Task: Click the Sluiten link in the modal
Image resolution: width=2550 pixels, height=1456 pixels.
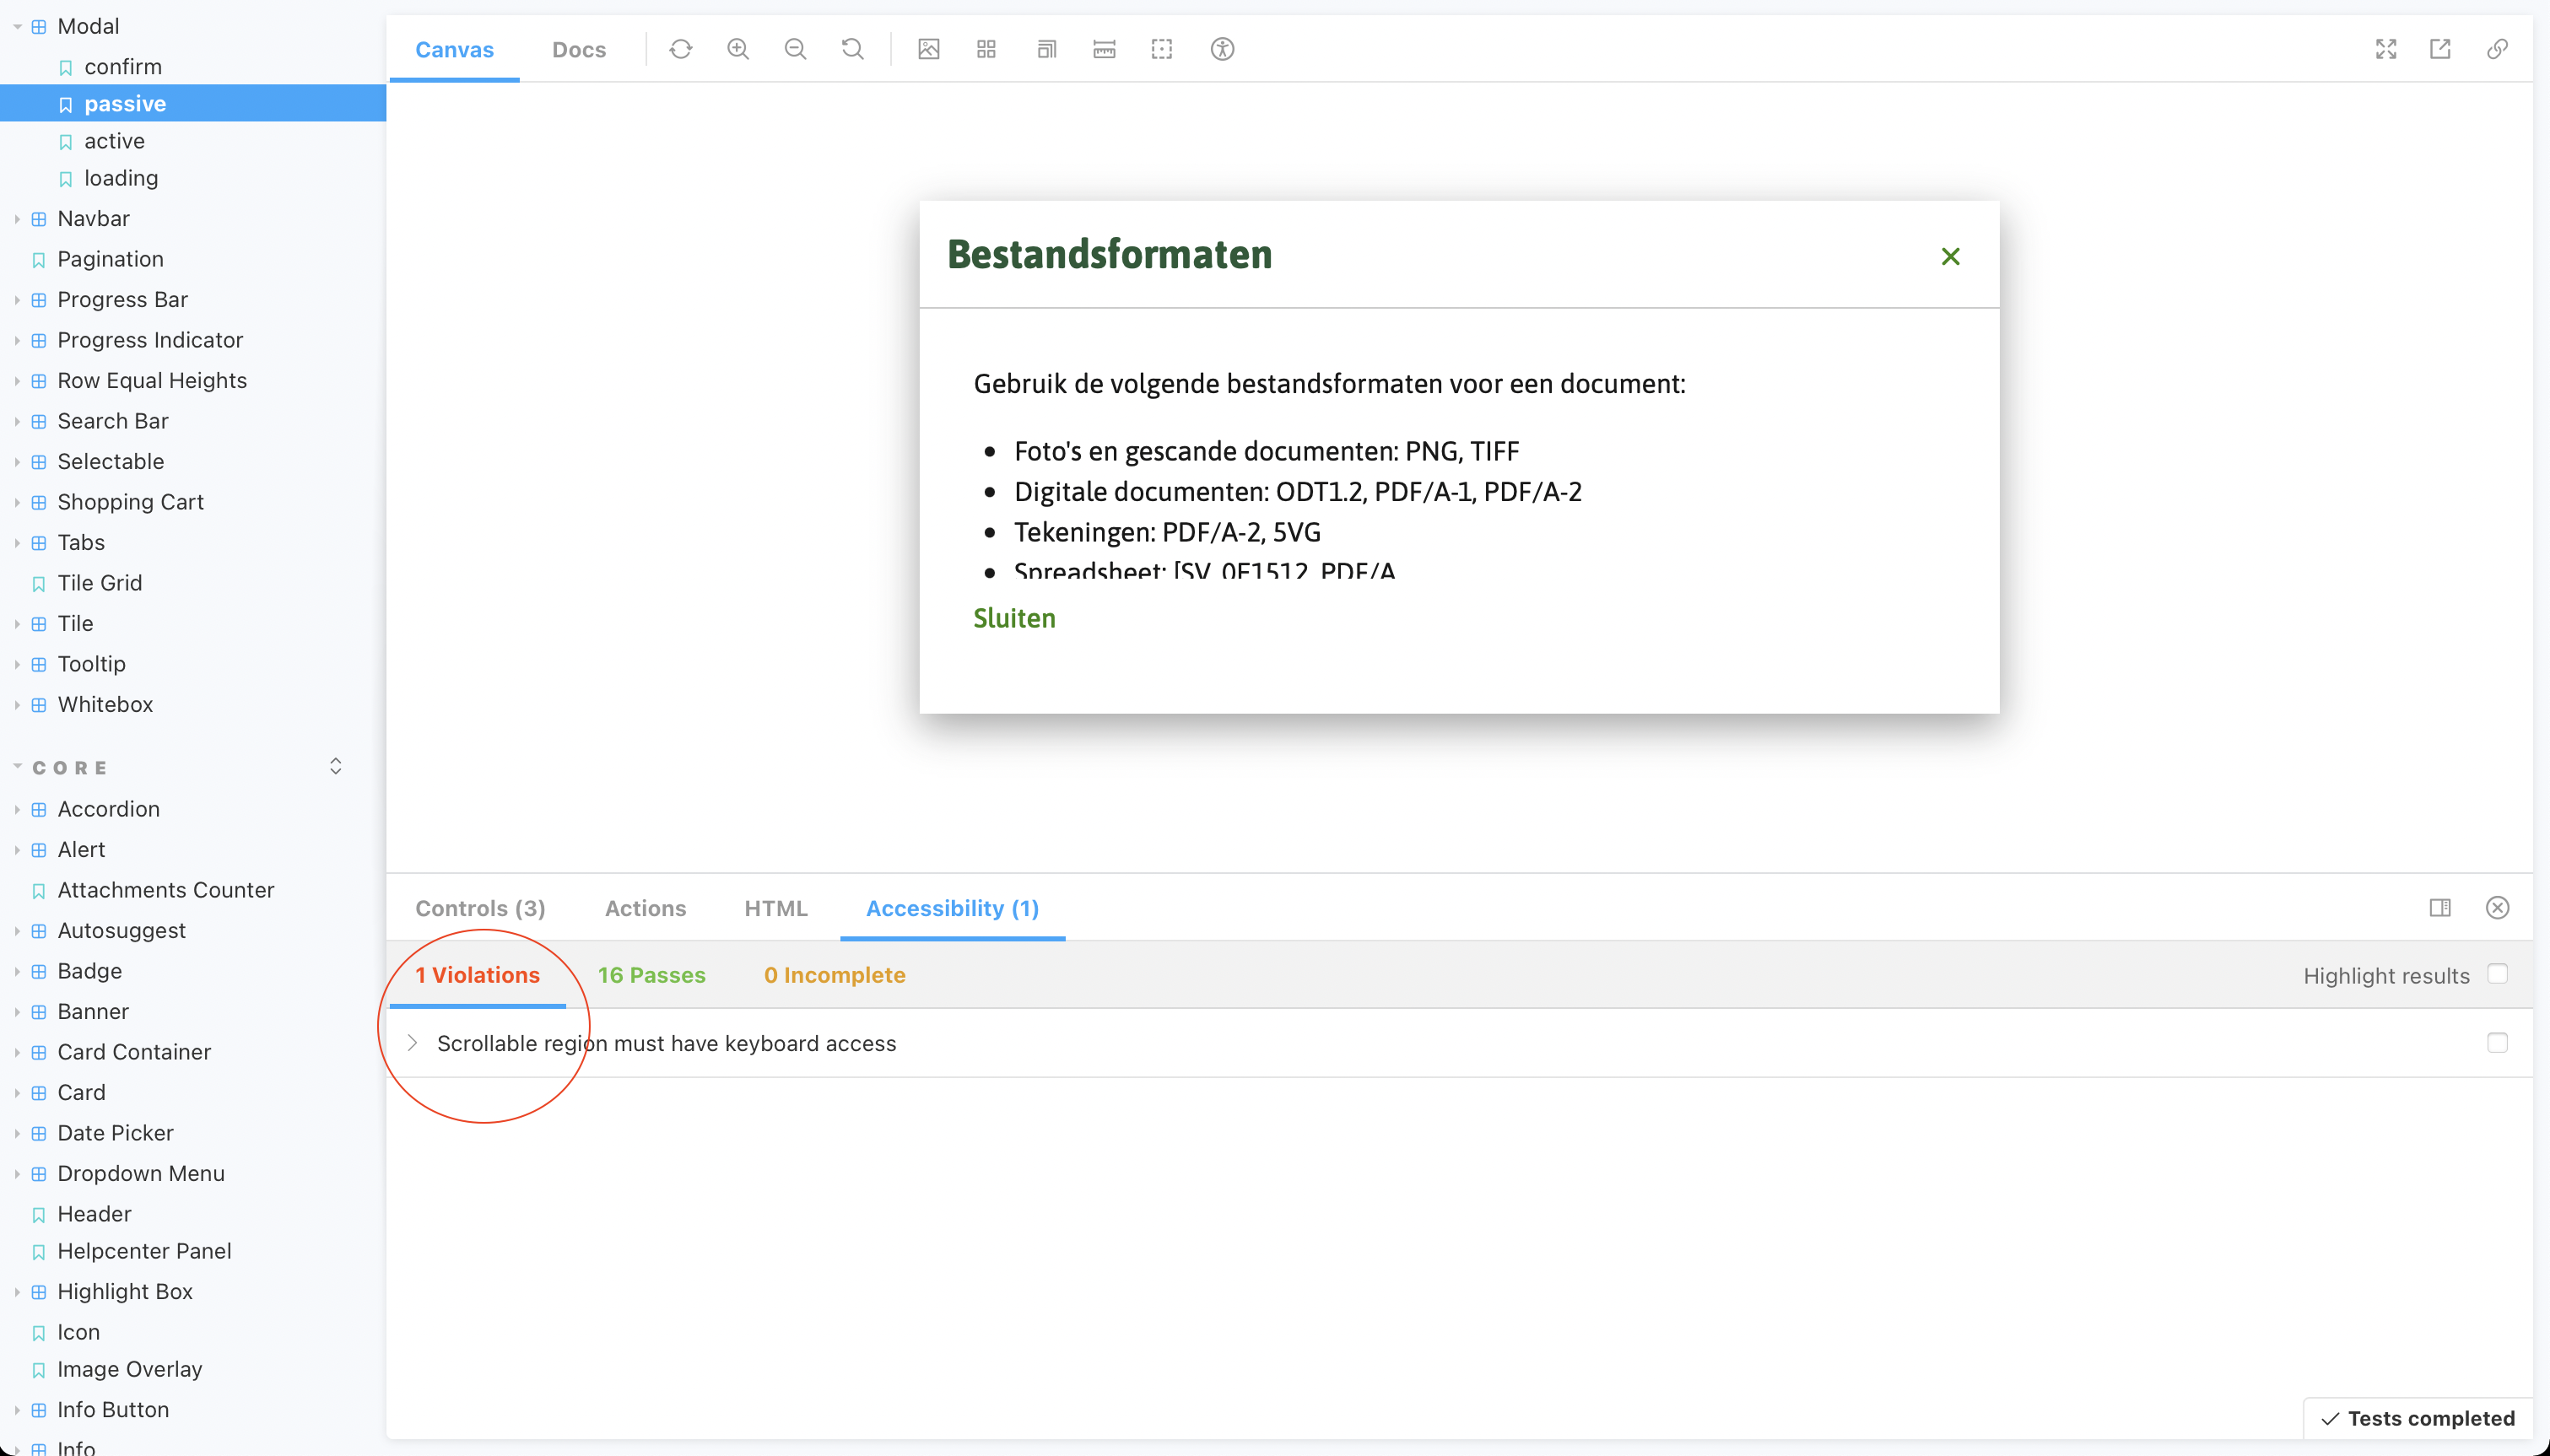Action: [x=1013, y=618]
